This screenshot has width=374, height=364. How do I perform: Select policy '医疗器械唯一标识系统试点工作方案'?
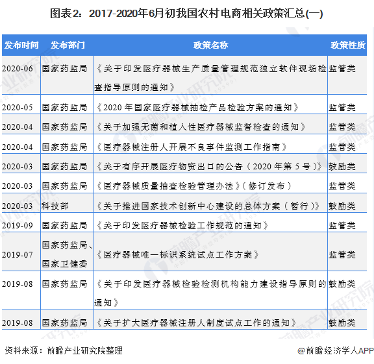[x=177, y=255]
